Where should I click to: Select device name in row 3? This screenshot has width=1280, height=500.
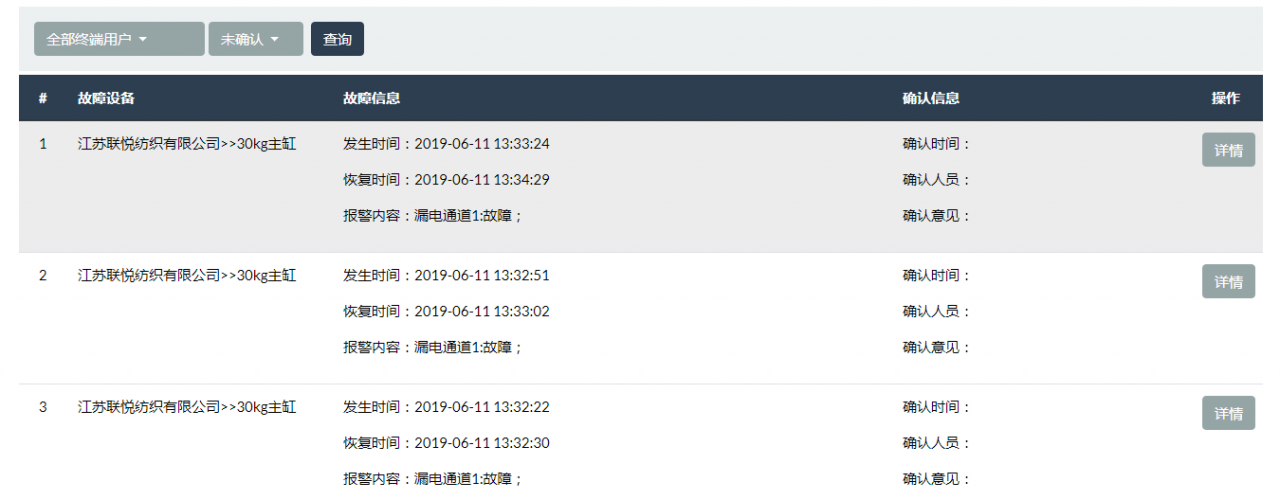point(187,408)
